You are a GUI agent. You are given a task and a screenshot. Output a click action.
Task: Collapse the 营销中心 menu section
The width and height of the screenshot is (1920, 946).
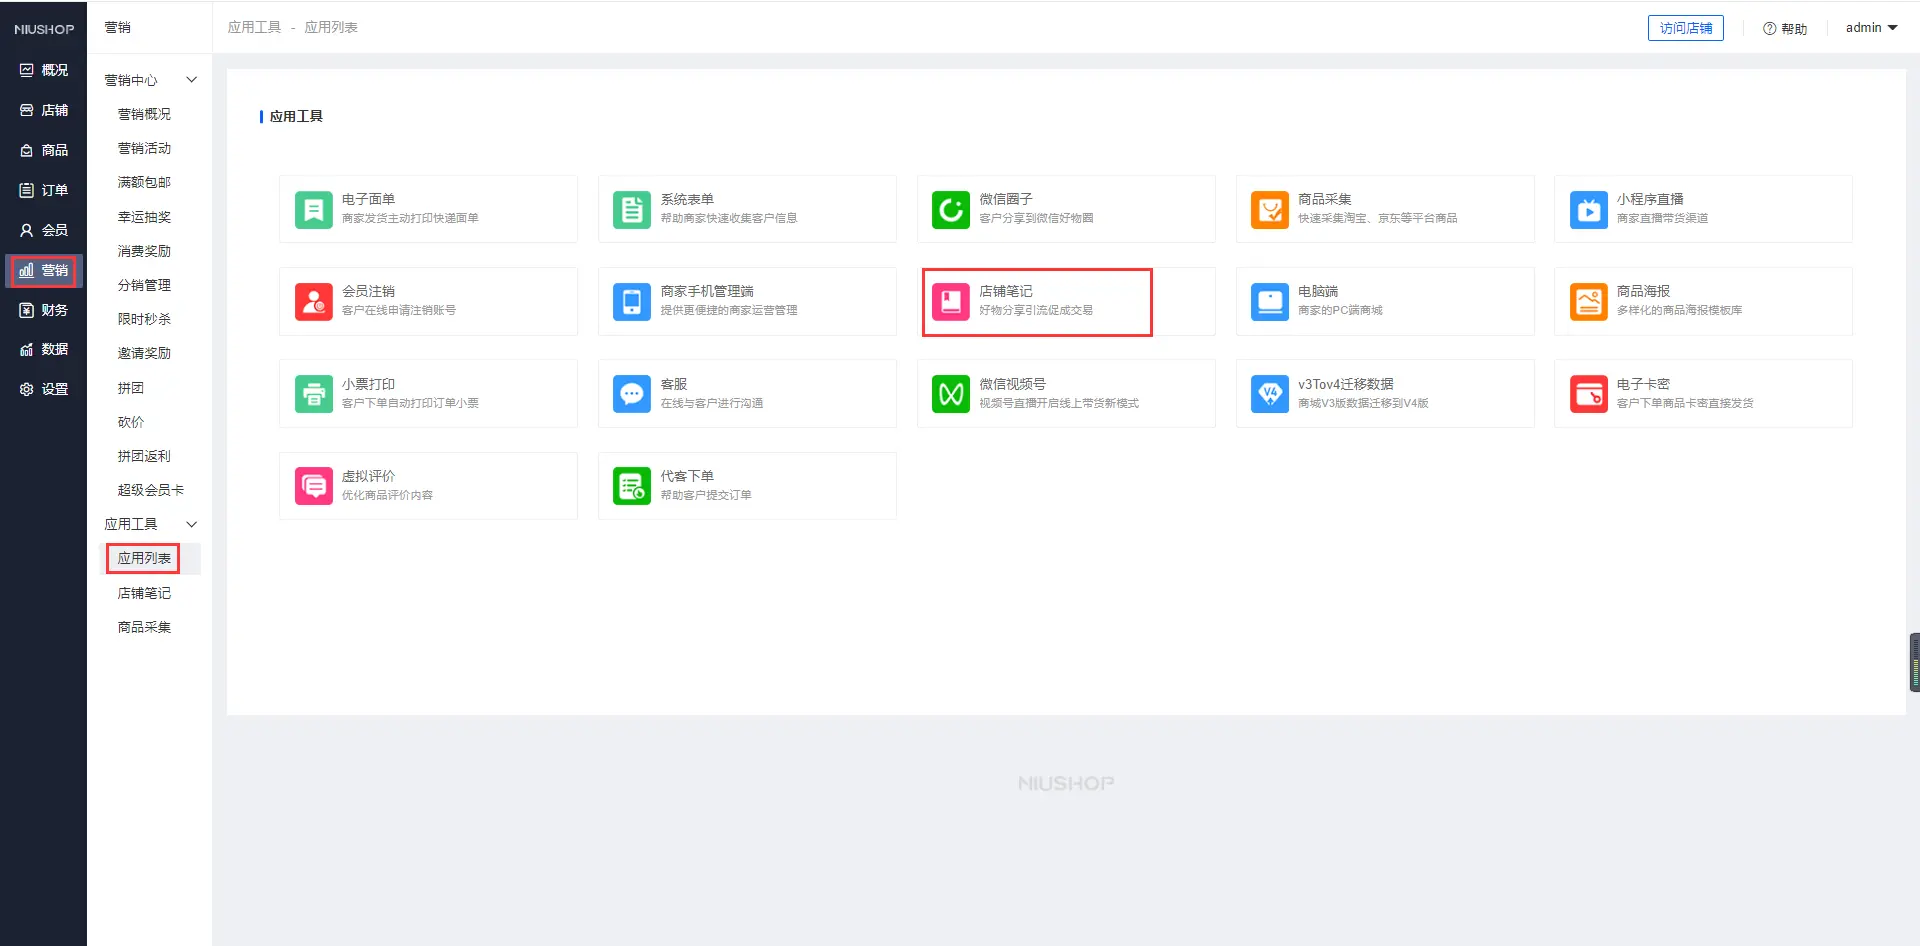pos(191,80)
